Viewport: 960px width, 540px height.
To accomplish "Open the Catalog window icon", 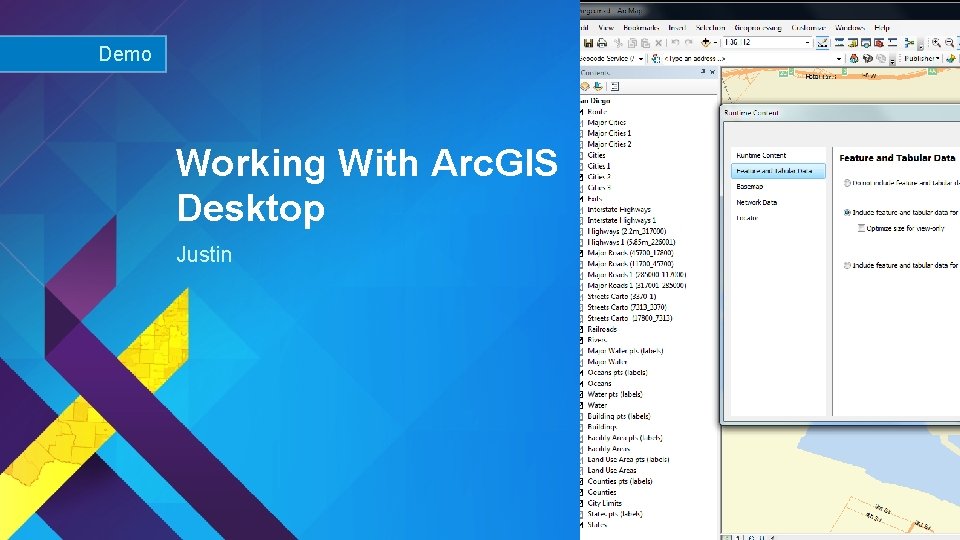I will click(852, 43).
